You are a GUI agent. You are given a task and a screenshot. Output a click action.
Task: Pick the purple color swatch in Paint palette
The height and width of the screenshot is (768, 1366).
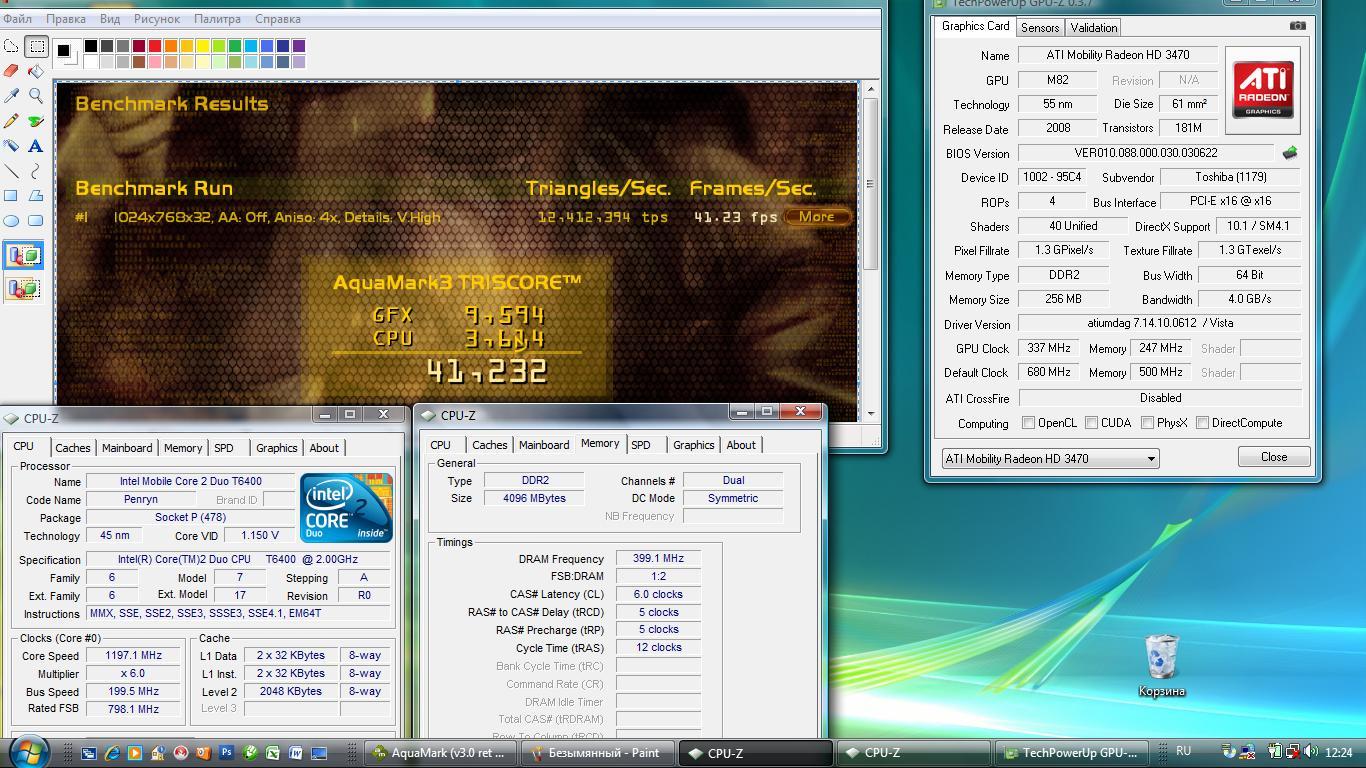pyautogui.click(x=299, y=45)
